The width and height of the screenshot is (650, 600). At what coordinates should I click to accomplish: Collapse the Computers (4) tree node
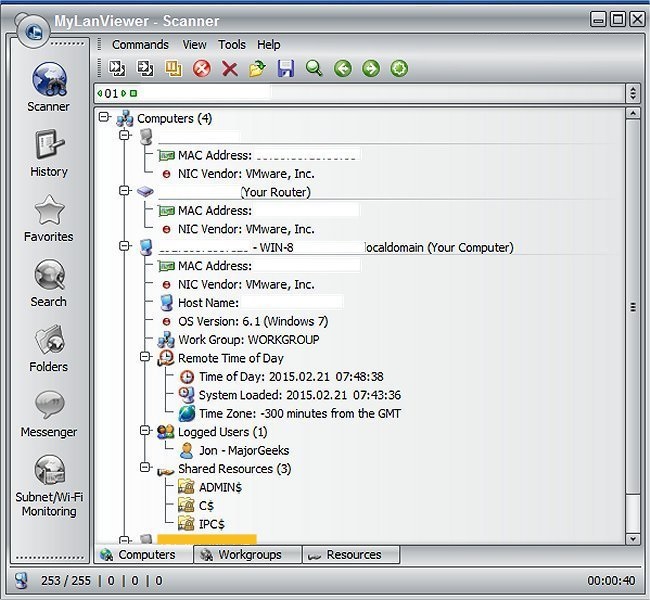click(x=104, y=119)
